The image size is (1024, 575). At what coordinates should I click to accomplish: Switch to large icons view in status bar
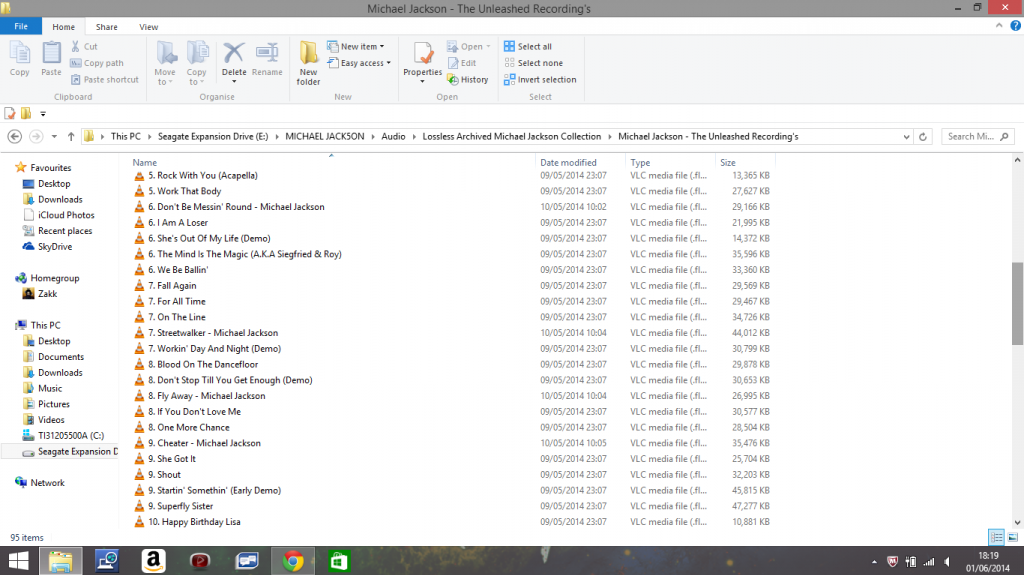1011,537
